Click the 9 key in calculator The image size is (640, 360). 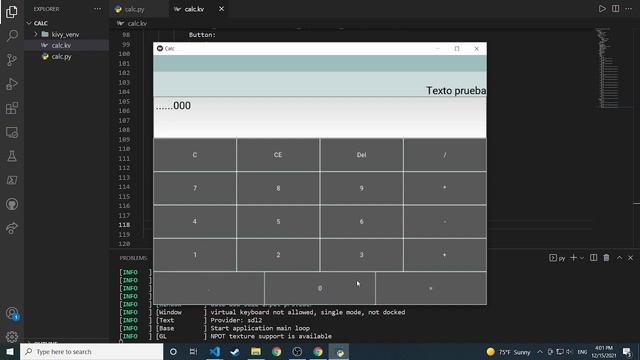361,188
